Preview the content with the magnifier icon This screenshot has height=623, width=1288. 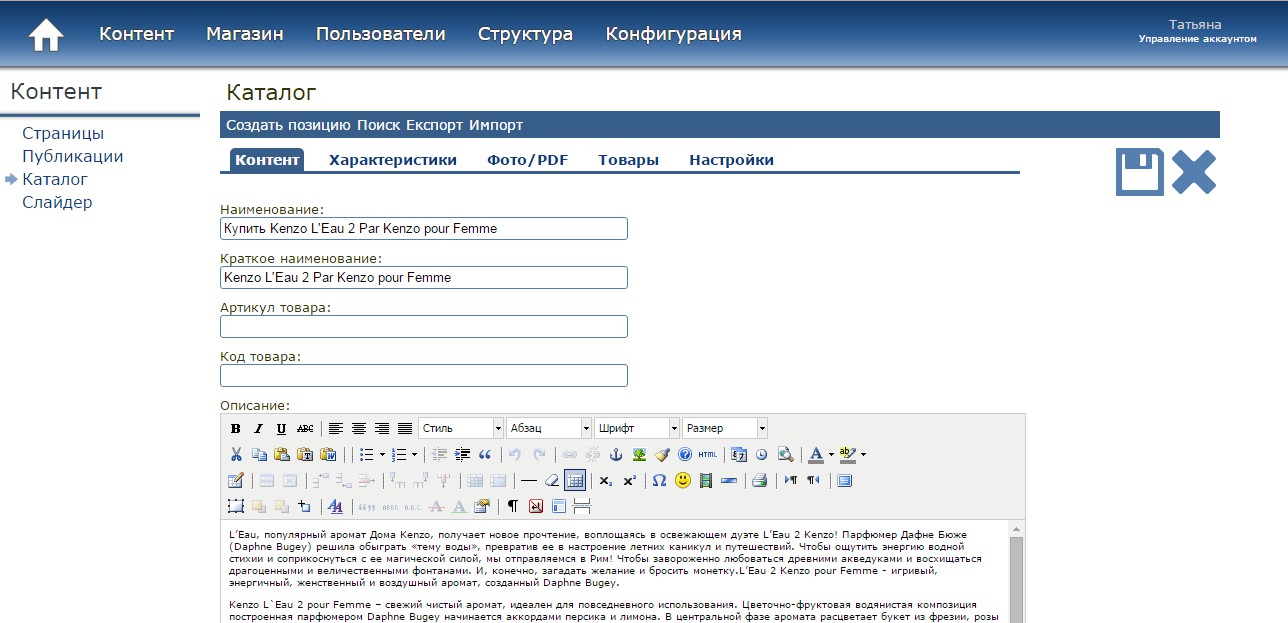[x=785, y=454]
